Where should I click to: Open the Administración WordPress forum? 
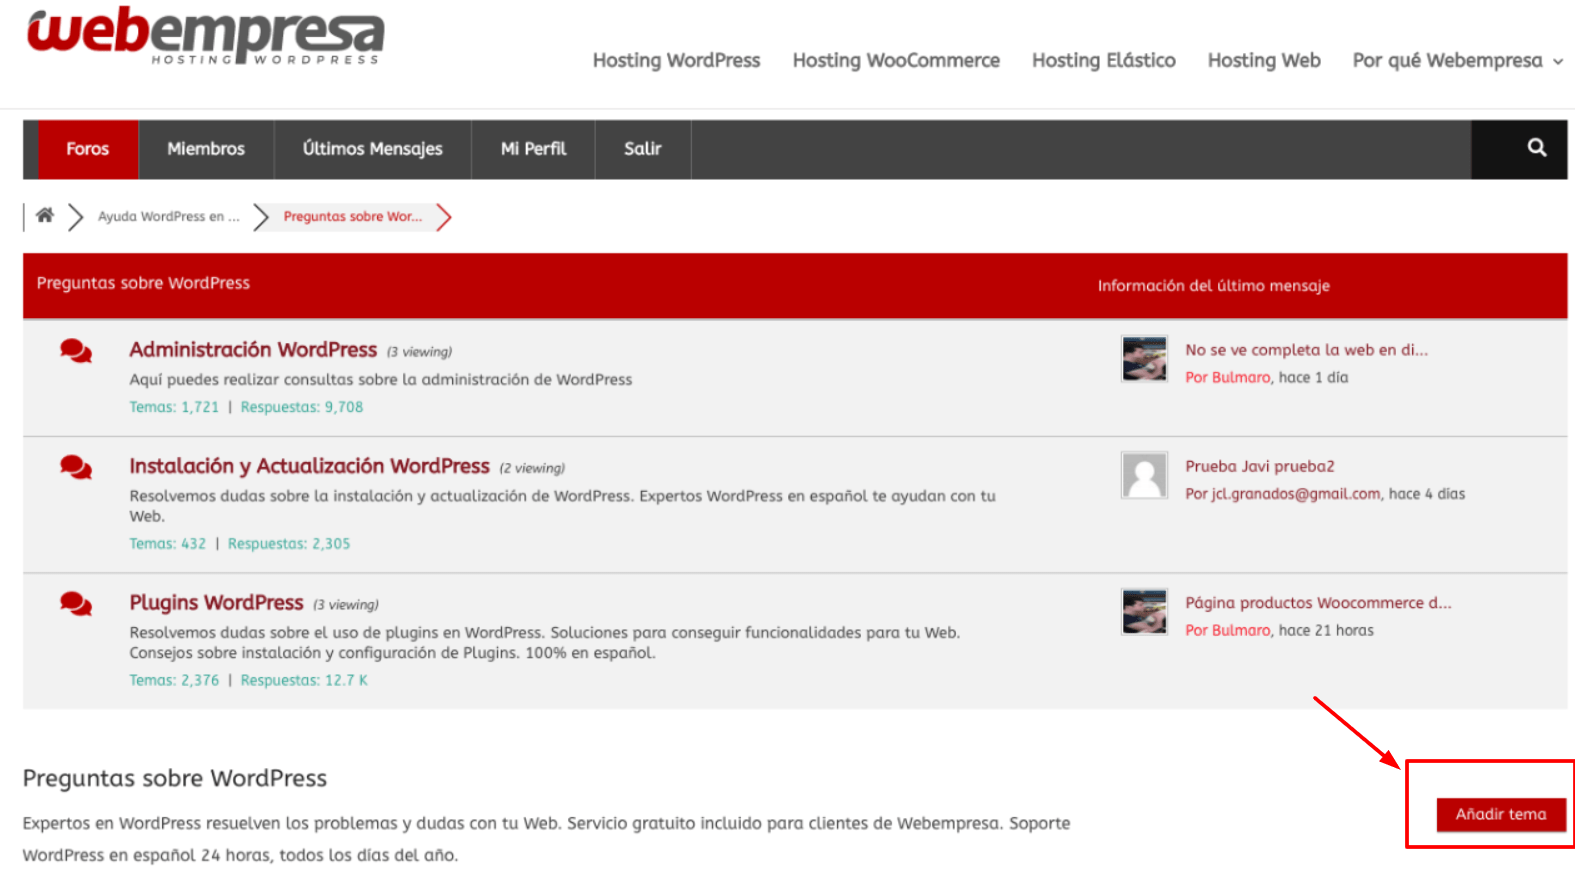(x=253, y=349)
